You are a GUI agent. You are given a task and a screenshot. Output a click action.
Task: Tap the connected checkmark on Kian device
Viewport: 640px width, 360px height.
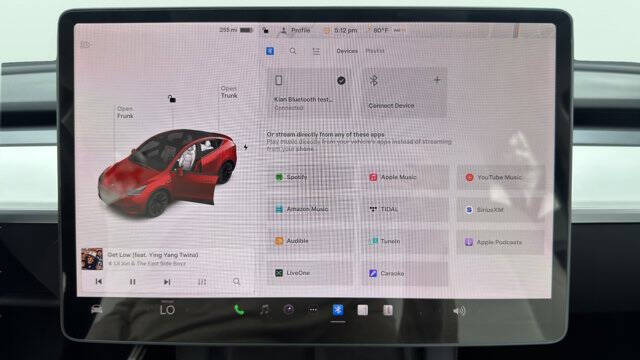341,80
